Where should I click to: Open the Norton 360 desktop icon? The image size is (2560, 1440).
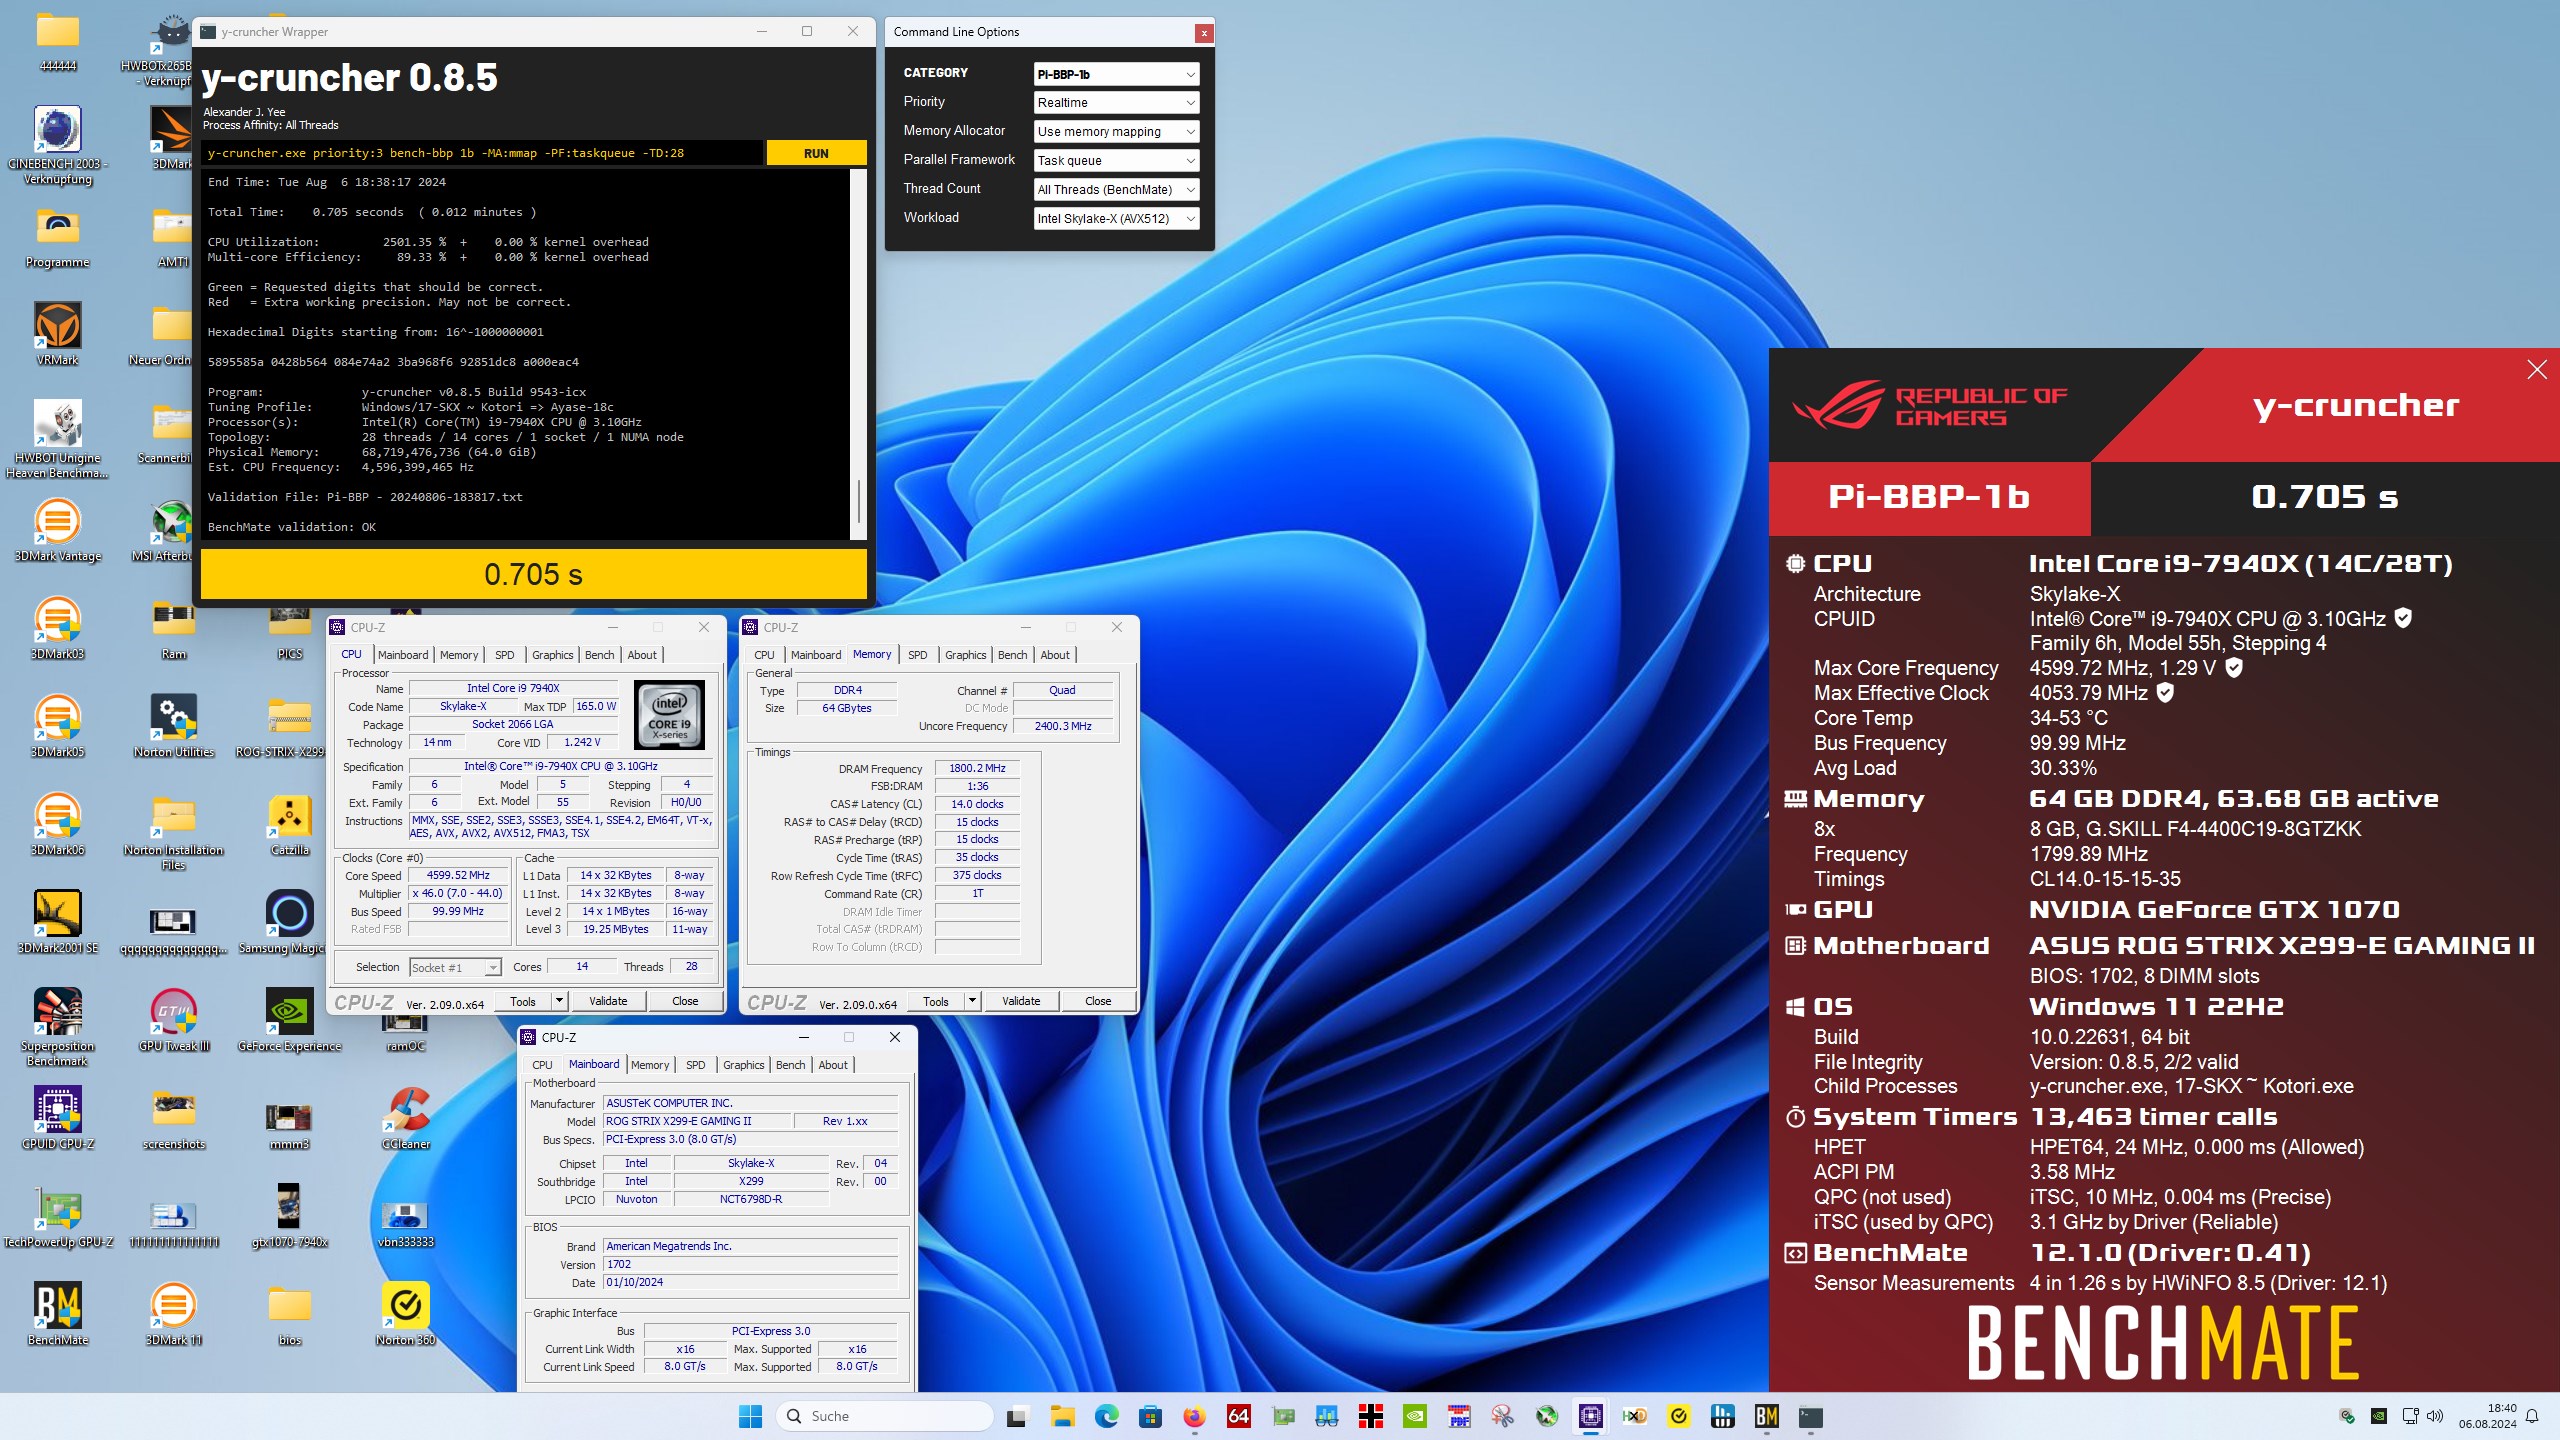(406, 1315)
